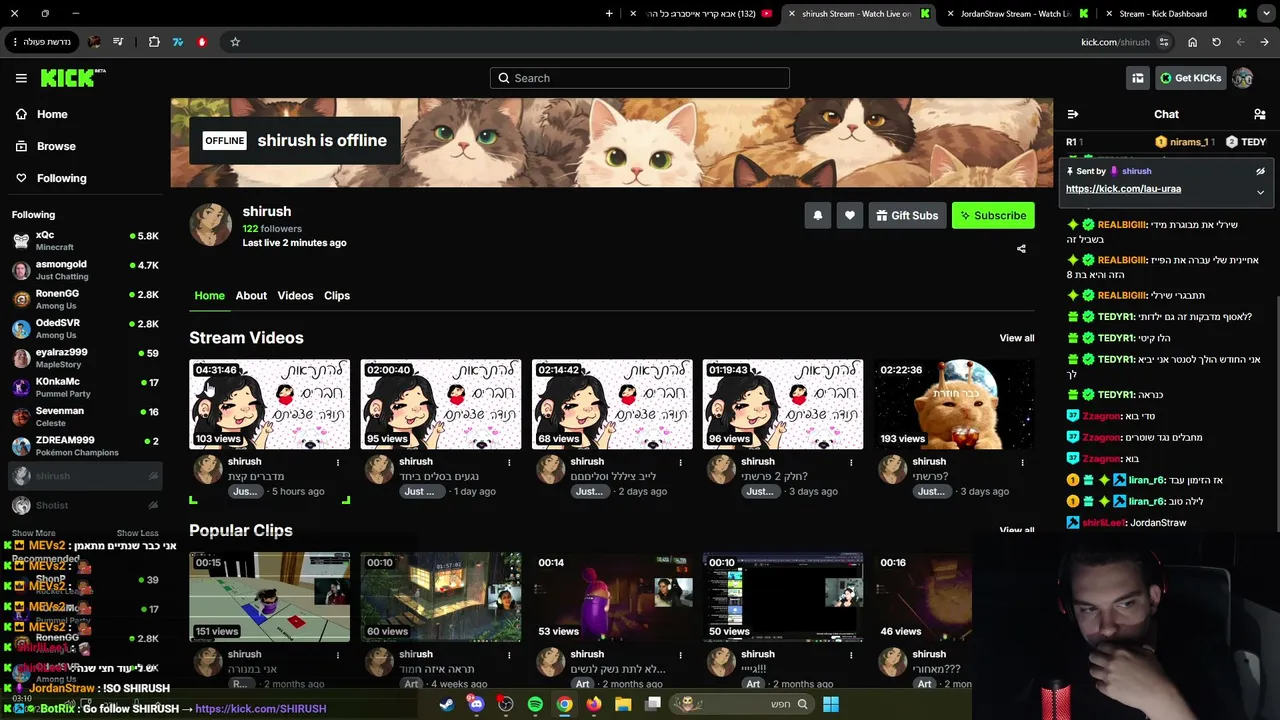Open asmongold channel in Following list
1280x720 pixels.
click(86, 270)
